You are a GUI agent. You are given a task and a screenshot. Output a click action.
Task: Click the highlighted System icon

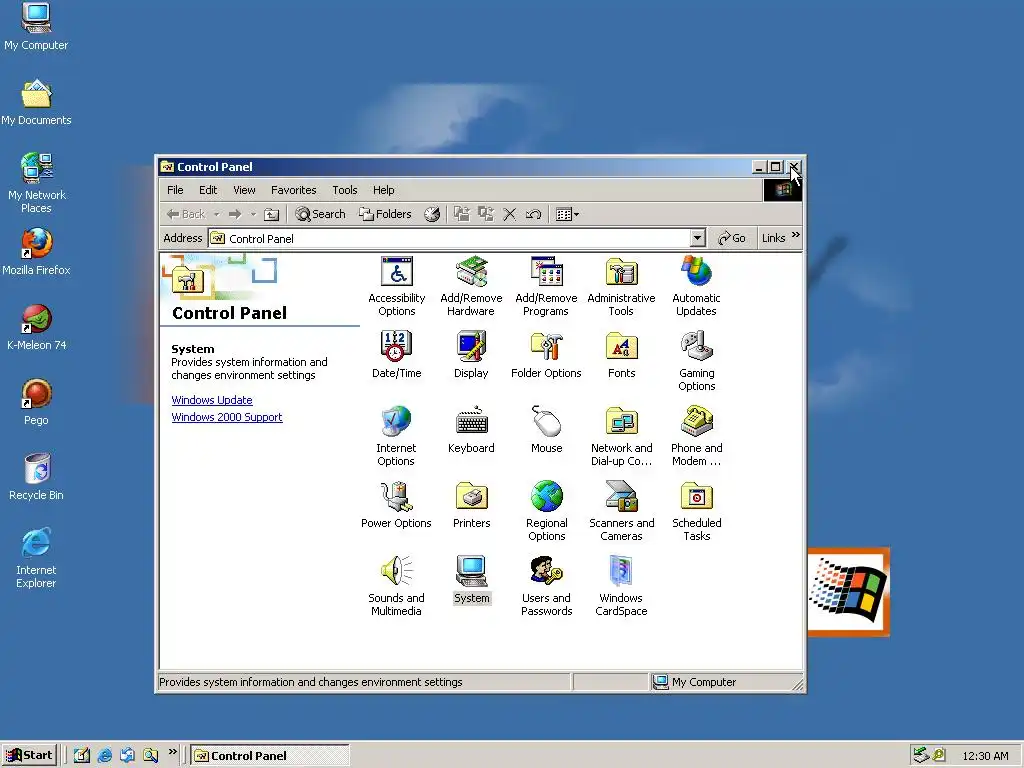click(x=472, y=580)
